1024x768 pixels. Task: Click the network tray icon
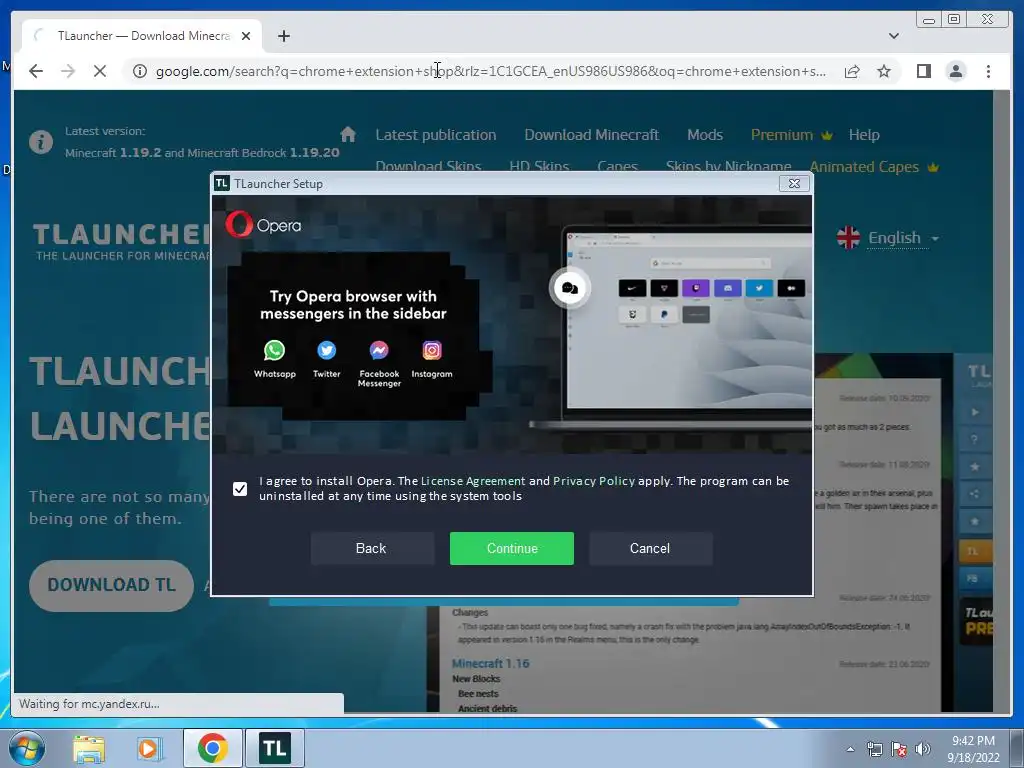(874, 749)
